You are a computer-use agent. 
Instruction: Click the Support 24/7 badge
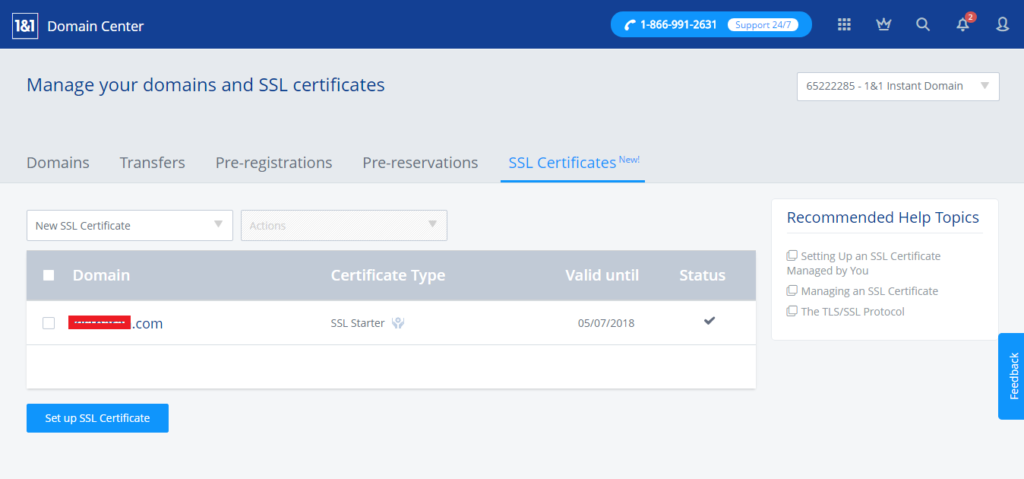[x=763, y=25]
